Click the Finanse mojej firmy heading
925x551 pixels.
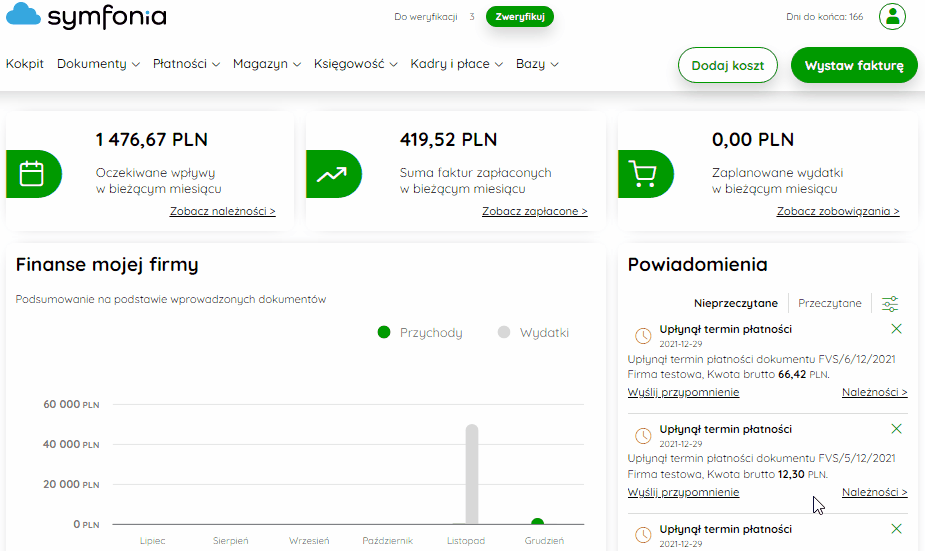(107, 264)
